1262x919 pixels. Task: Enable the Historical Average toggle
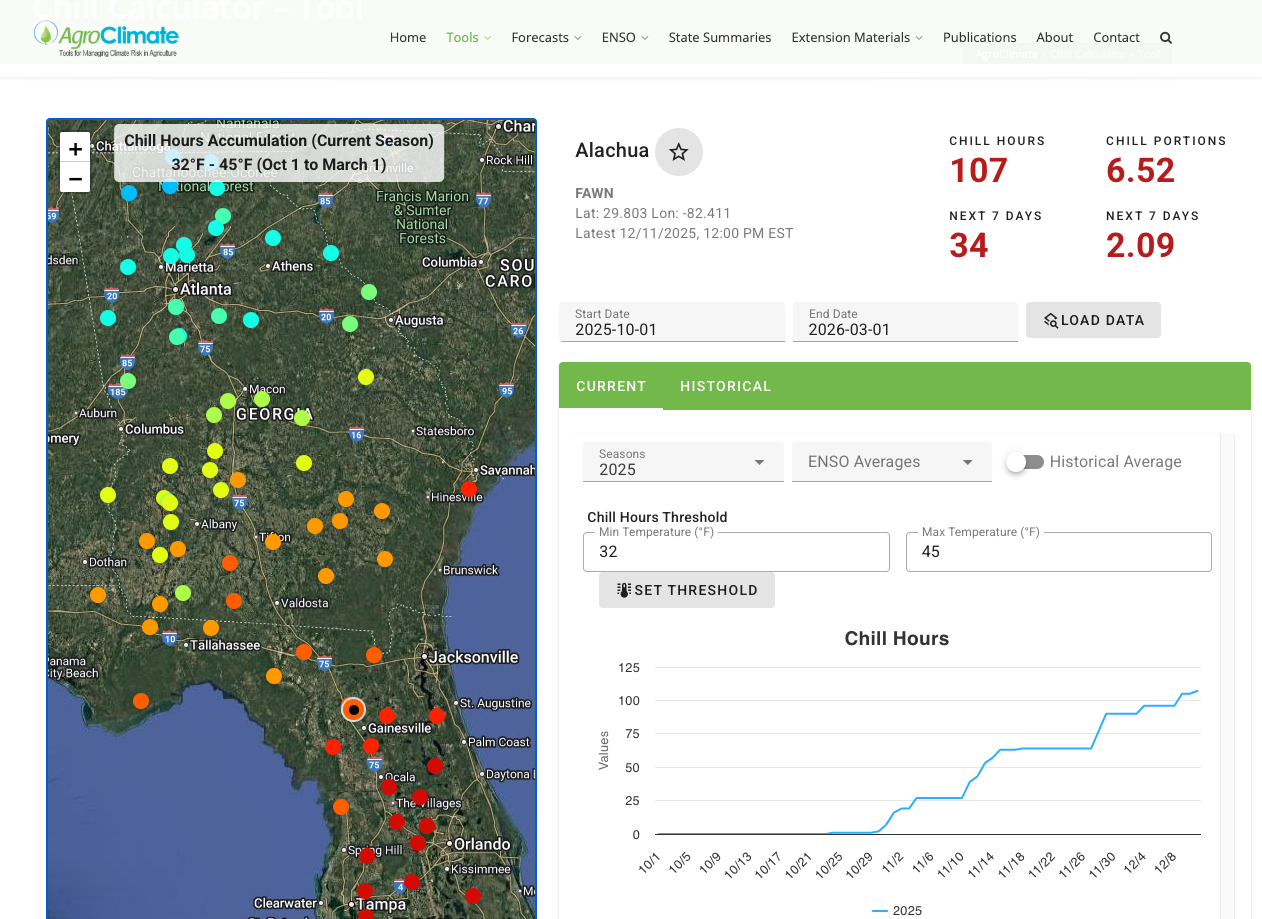click(1024, 461)
